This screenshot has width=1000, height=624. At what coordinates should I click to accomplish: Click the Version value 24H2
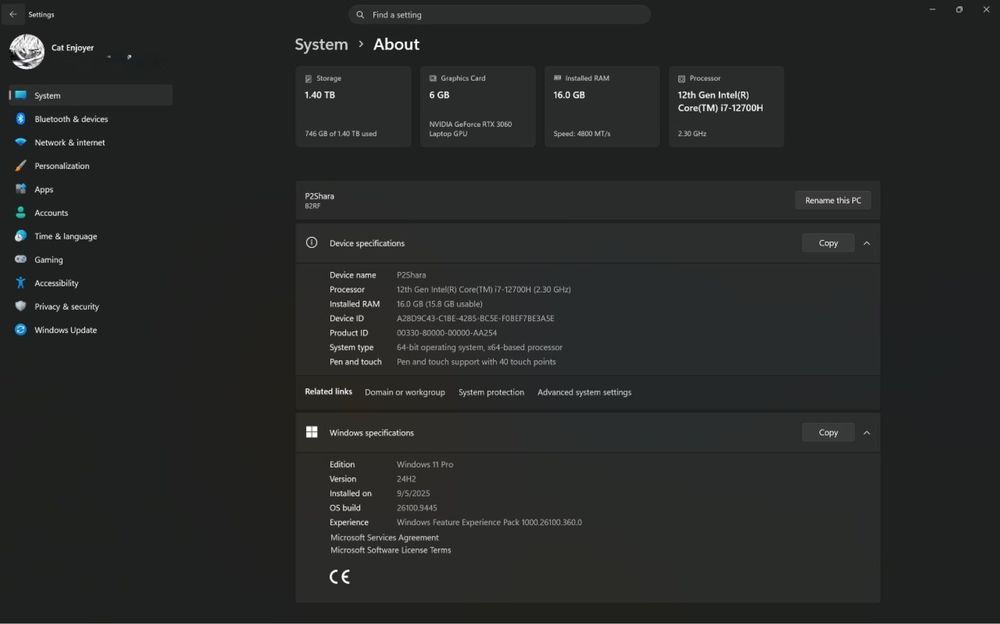click(x=406, y=479)
